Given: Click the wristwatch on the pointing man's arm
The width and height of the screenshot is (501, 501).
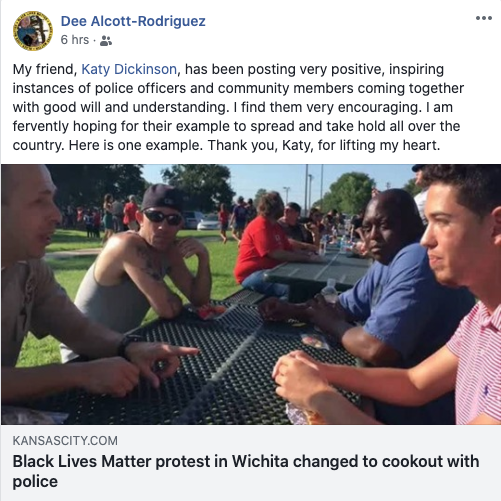Looking at the screenshot, I should click(126, 345).
